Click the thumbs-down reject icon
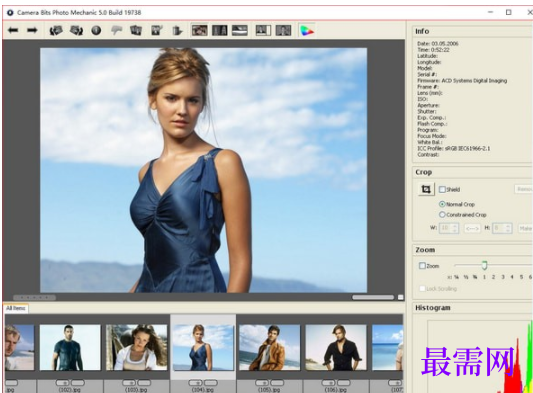The image size is (533, 393). coord(117,31)
